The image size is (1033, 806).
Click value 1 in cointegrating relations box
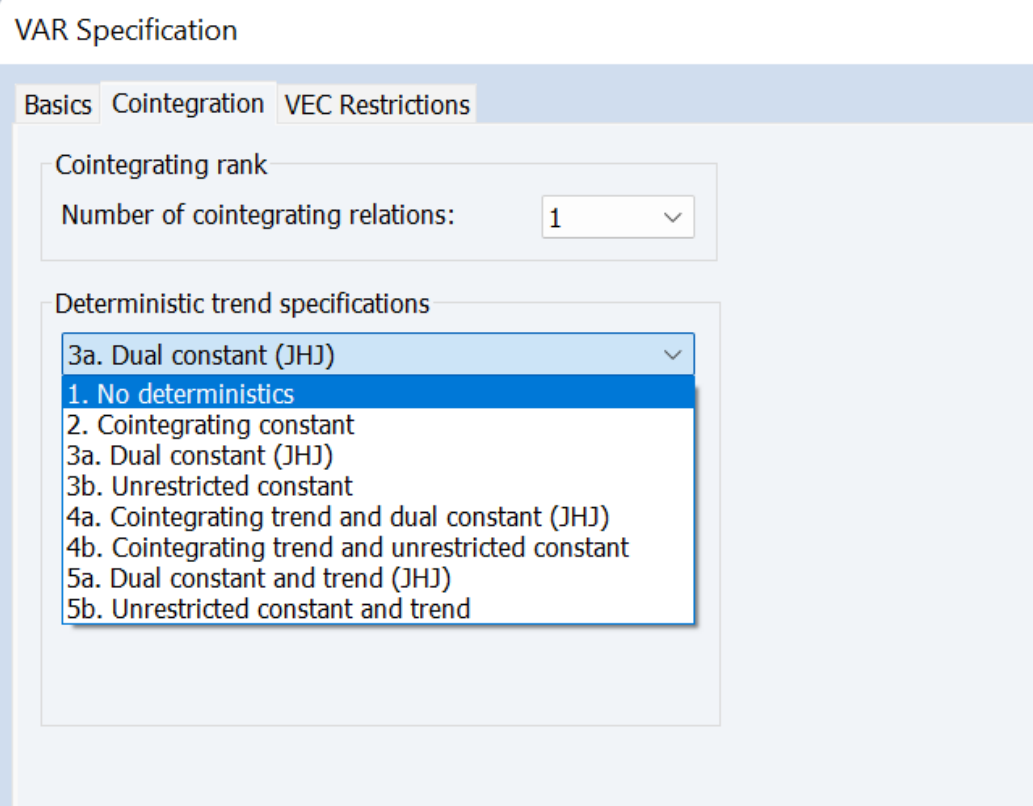point(555,218)
